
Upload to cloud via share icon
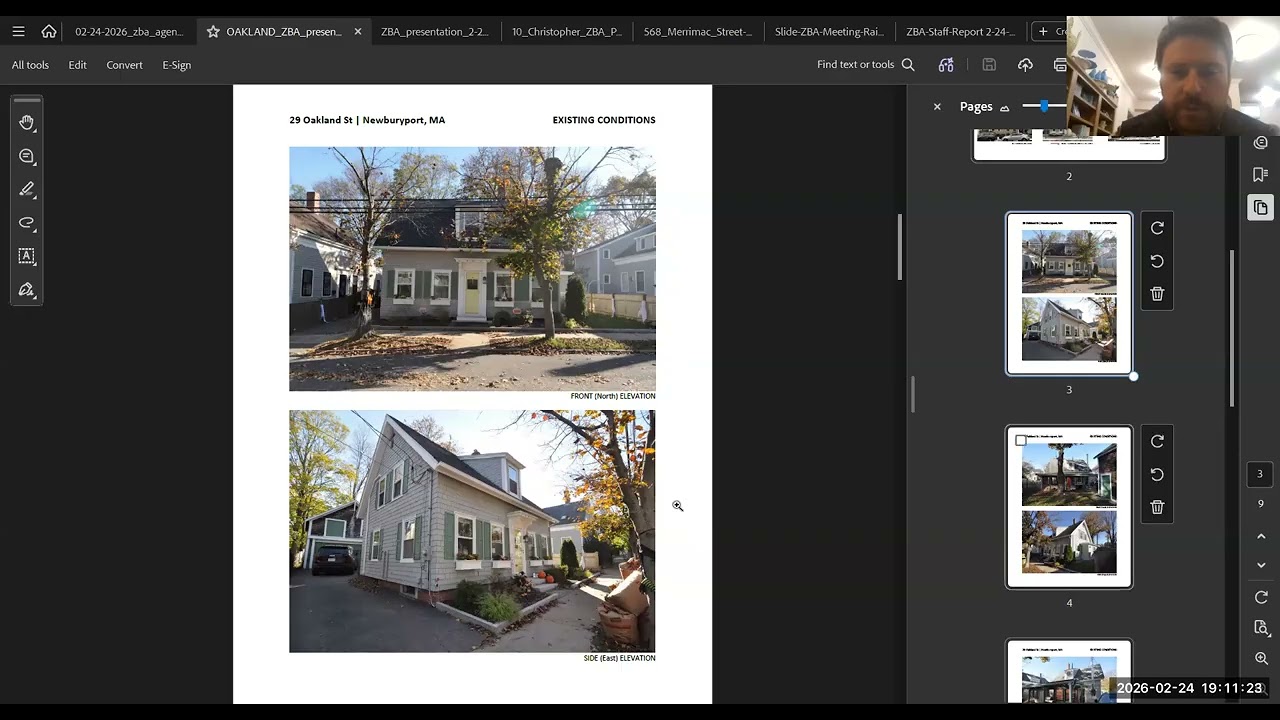coord(1025,64)
